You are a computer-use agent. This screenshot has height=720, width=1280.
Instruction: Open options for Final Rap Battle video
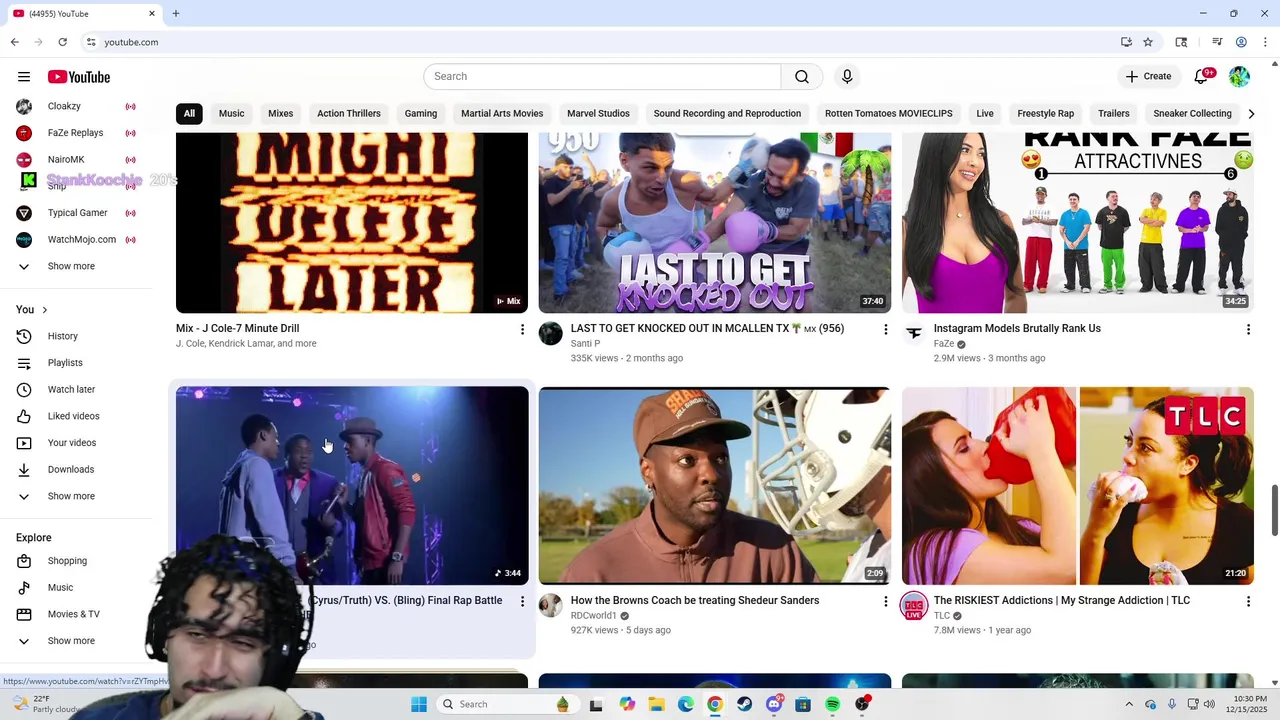(522, 601)
